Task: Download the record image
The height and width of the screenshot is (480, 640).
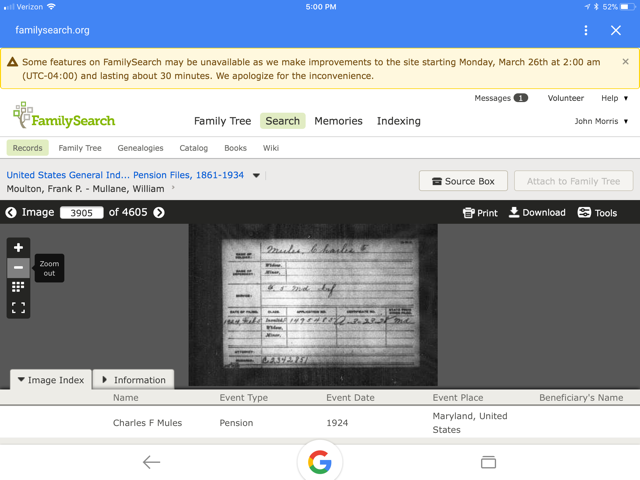Action: pyautogui.click(x=537, y=213)
